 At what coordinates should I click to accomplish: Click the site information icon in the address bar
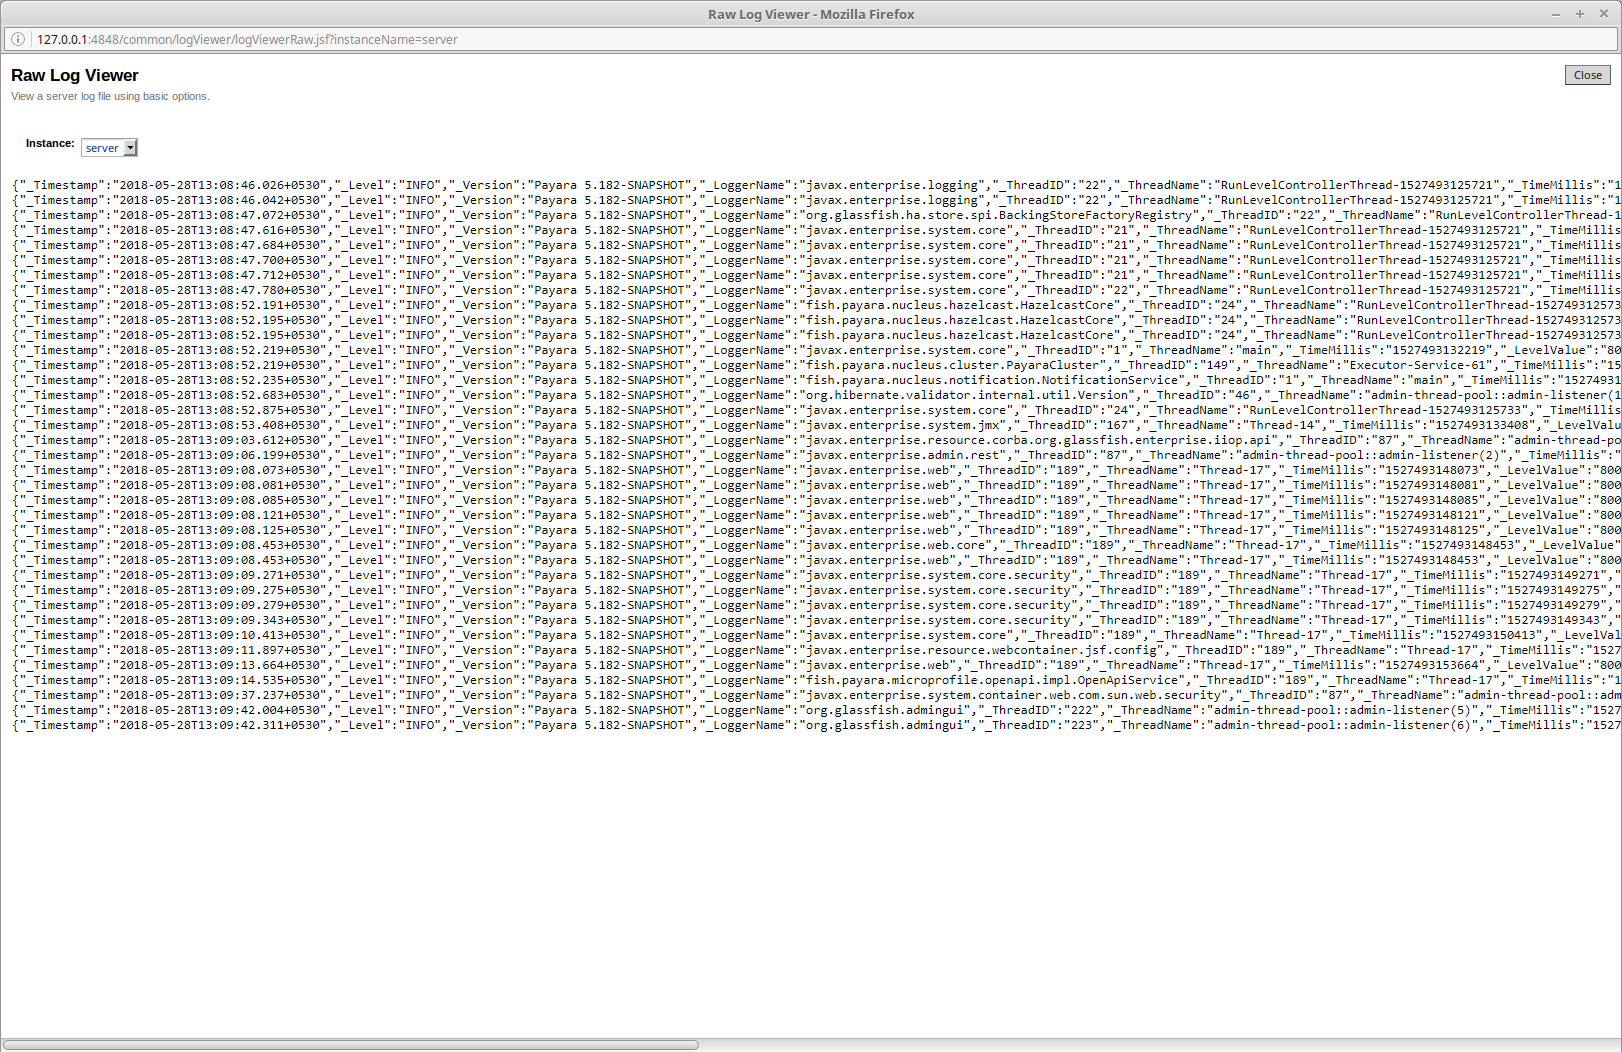coord(18,39)
